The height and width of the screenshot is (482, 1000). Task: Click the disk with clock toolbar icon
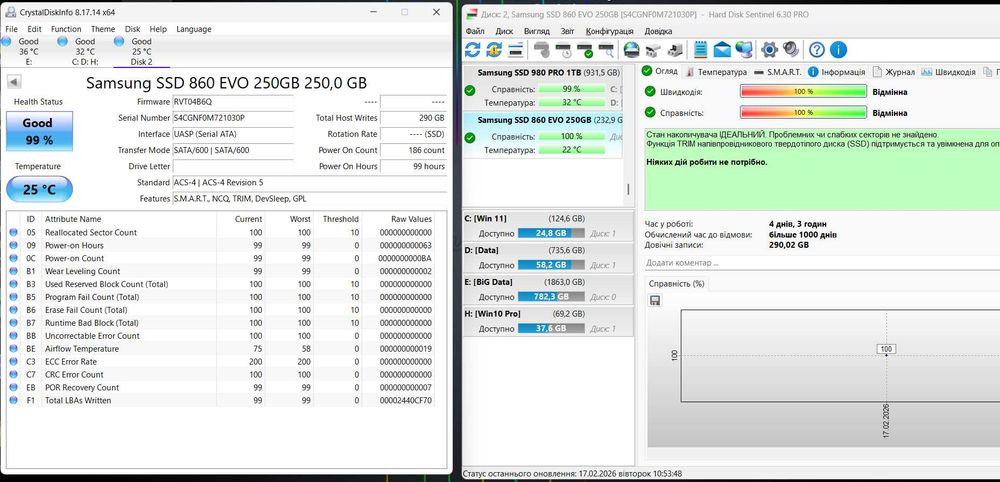click(563, 50)
